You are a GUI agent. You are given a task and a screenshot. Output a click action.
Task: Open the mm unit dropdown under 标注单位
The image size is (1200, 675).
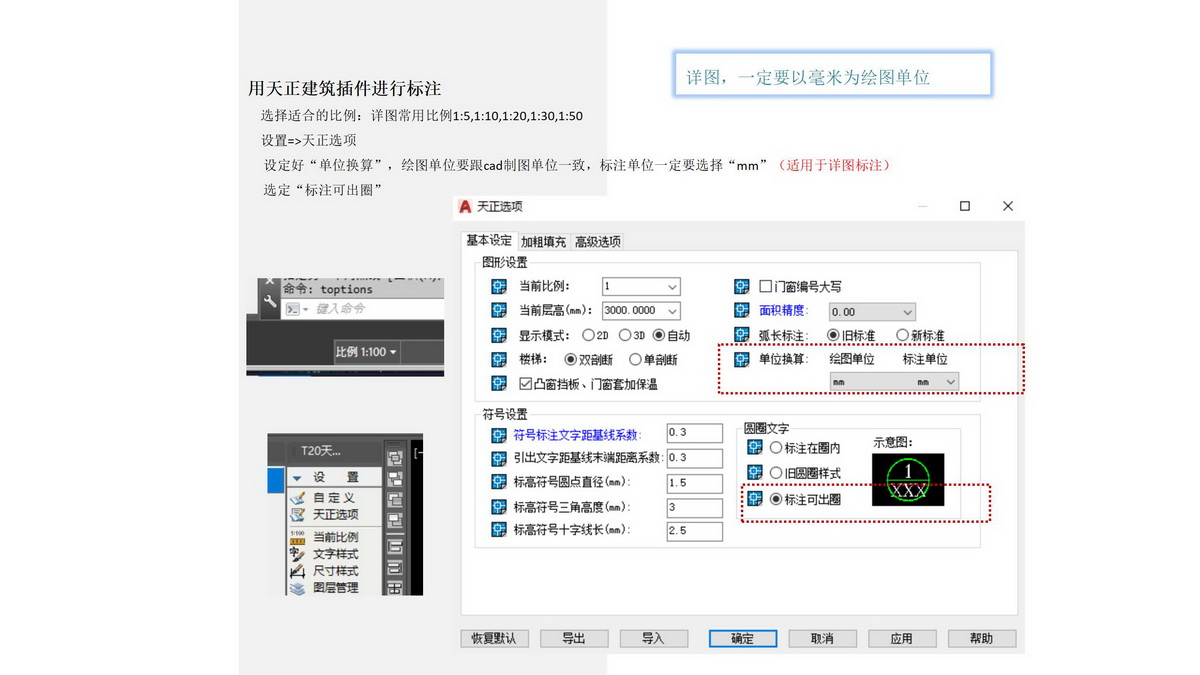pyautogui.click(x=949, y=381)
